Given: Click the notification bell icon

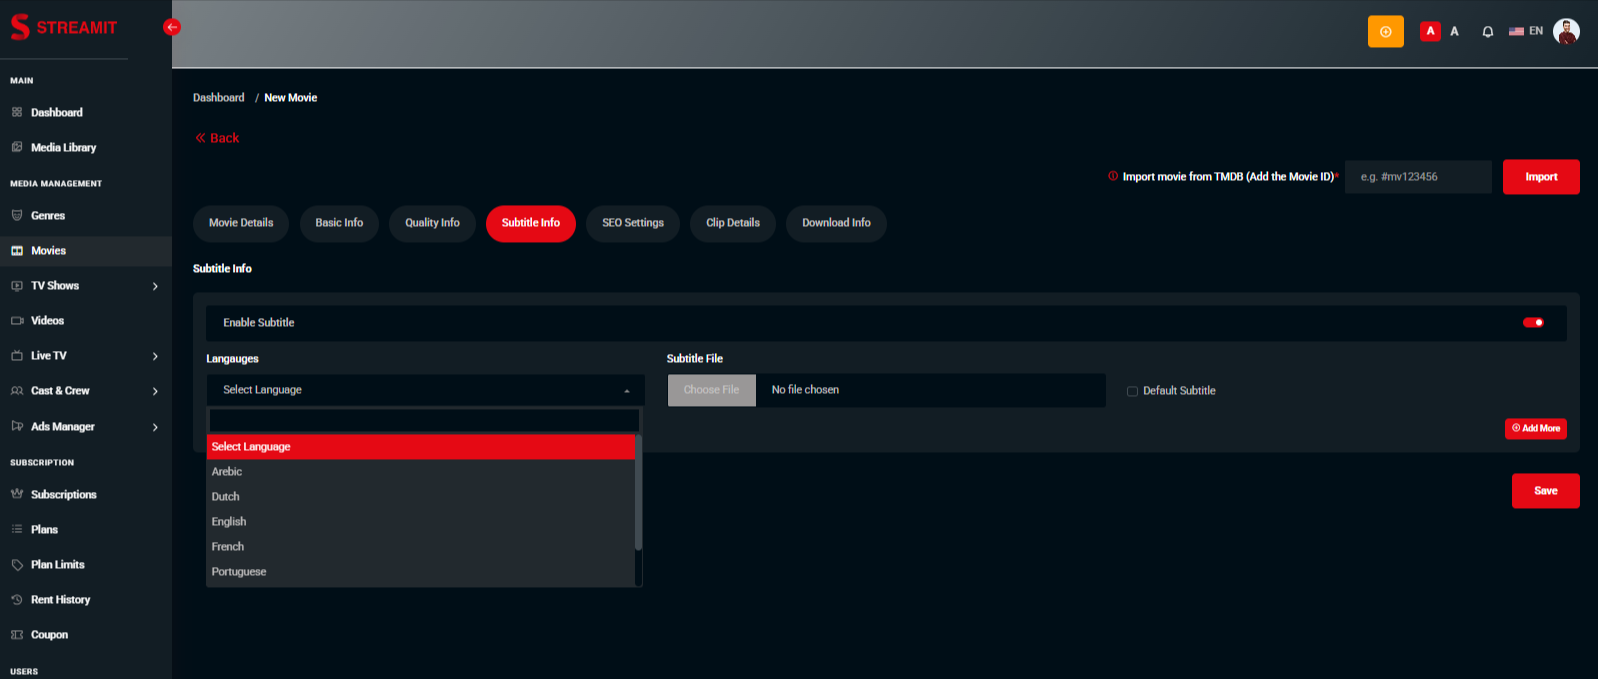Looking at the screenshot, I should [x=1487, y=32].
